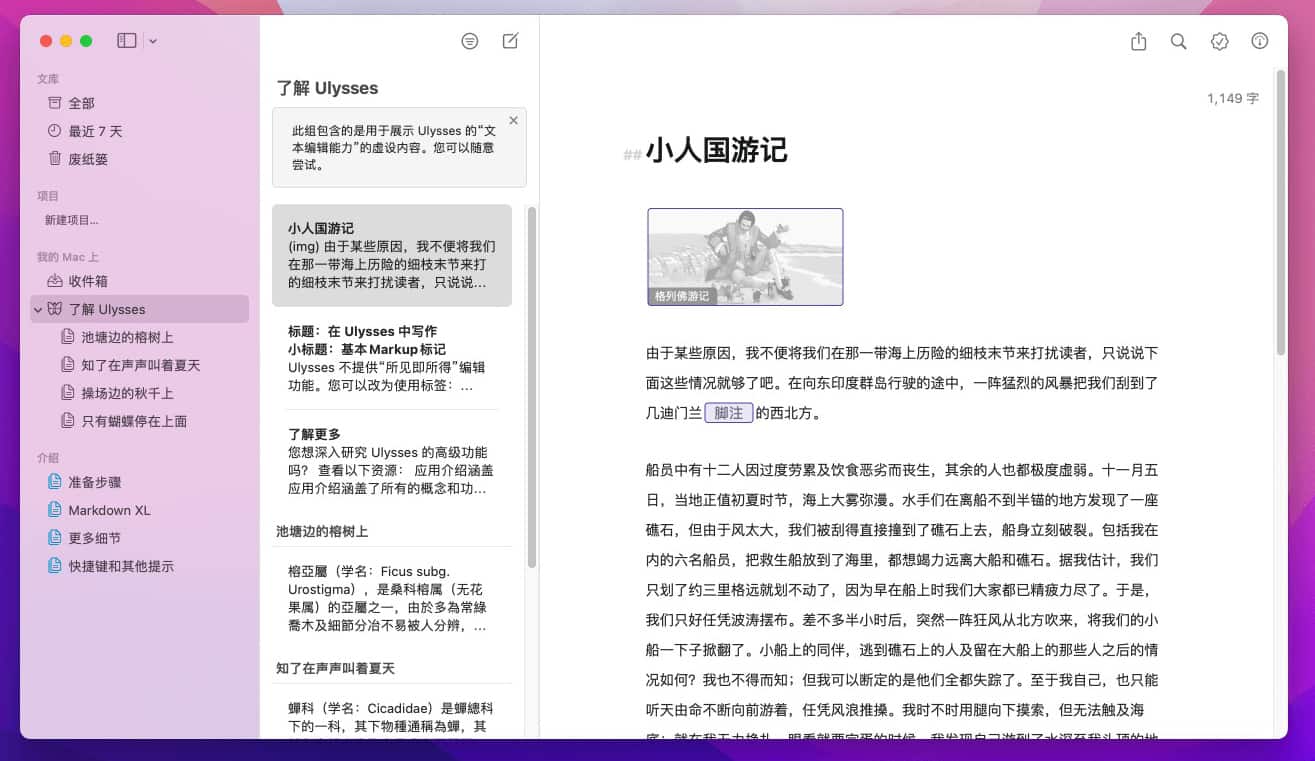Click the new sheet compose icon

pos(510,41)
